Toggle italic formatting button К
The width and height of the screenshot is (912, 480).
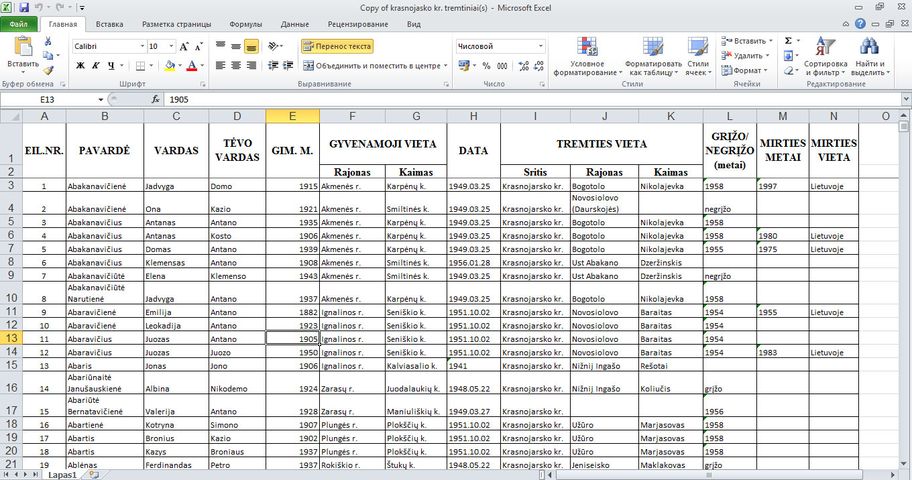point(97,66)
